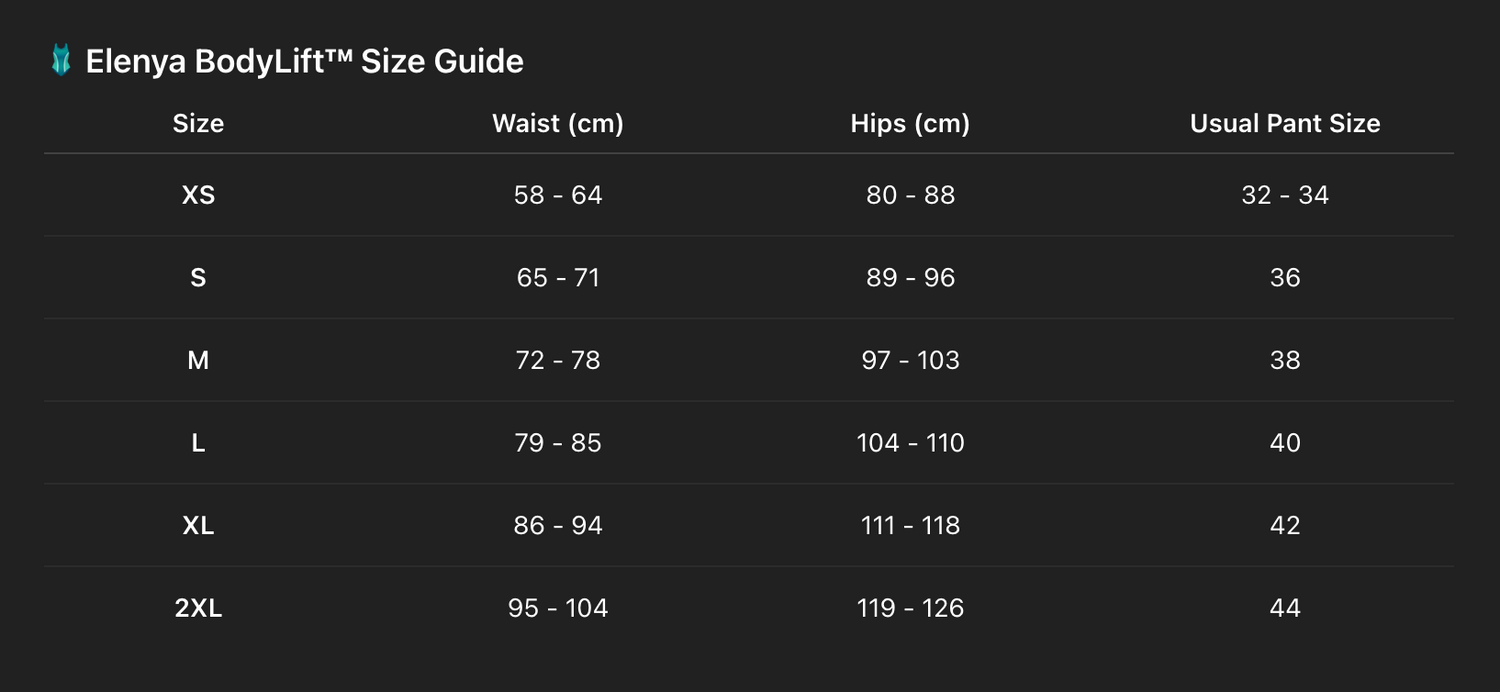The width and height of the screenshot is (1500, 692).
Task: Select pant size 42 cell
Action: 1284,525
